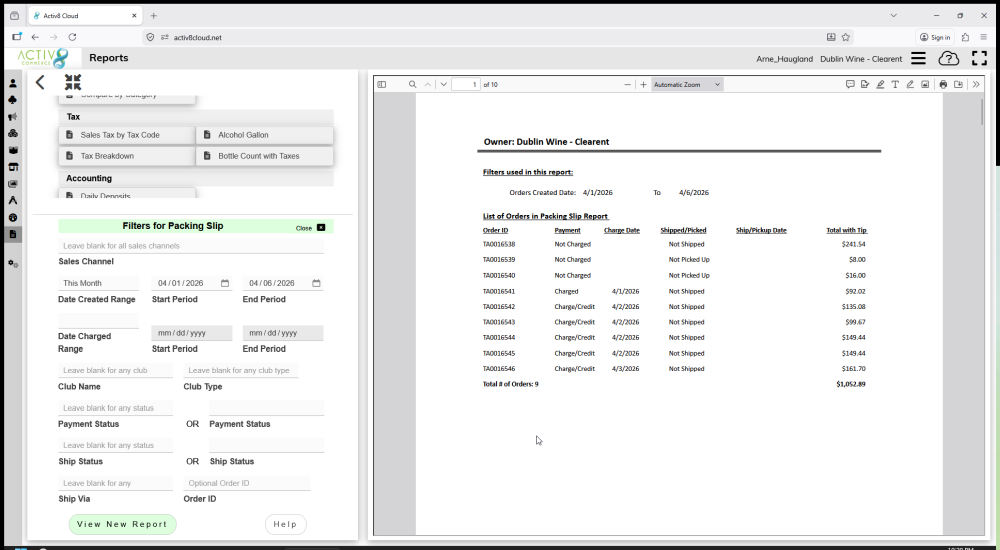The height and width of the screenshot is (550, 1000).
Task: Open the settings gears sidebar icon
Action: [13, 264]
